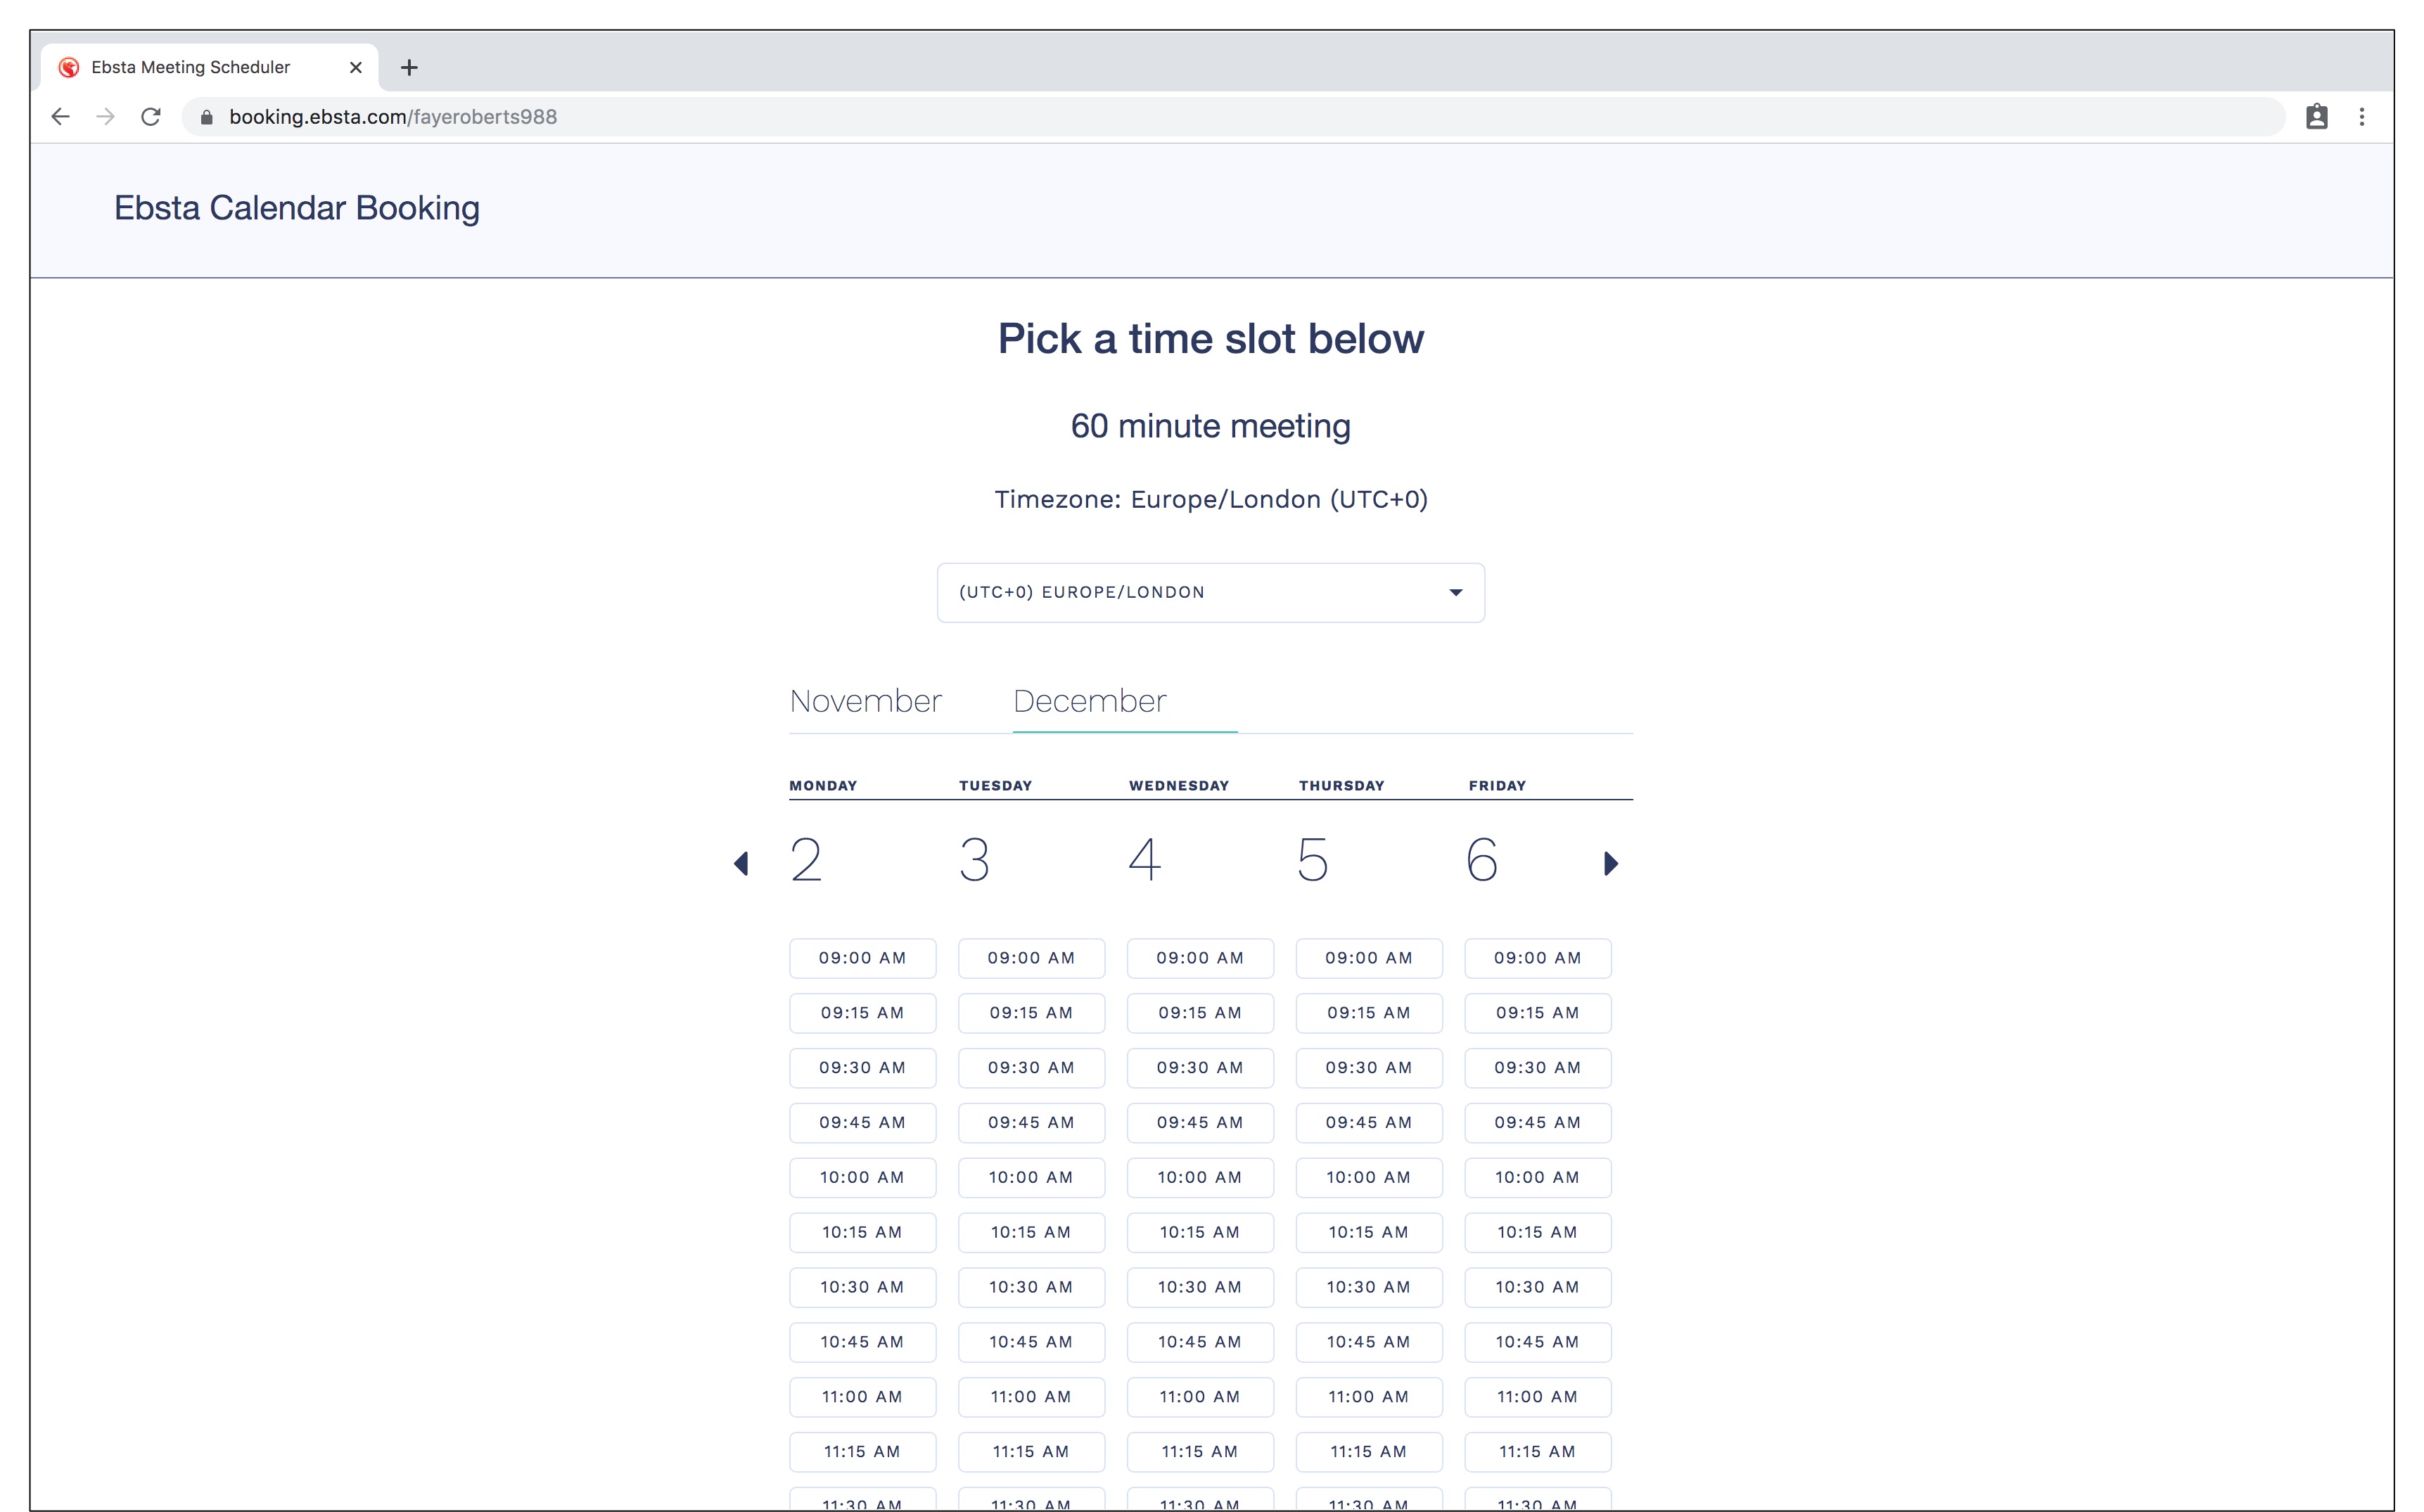The image size is (2424, 1512).
Task: Click the Ebsta Calendar Booking heading
Action: 297,208
